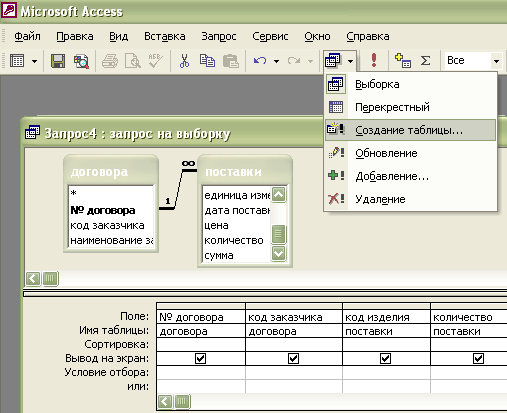Image resolution: width=507 pixels, height=413 pixels.
Task: Uncheck Вывод на экран for № договора
Action: pyautogui.click(x=200, y=359)
